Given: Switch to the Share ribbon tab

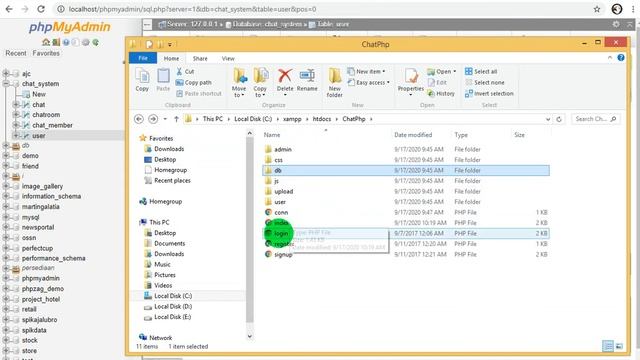Looking at the screenshot, I should coord(200,58).
